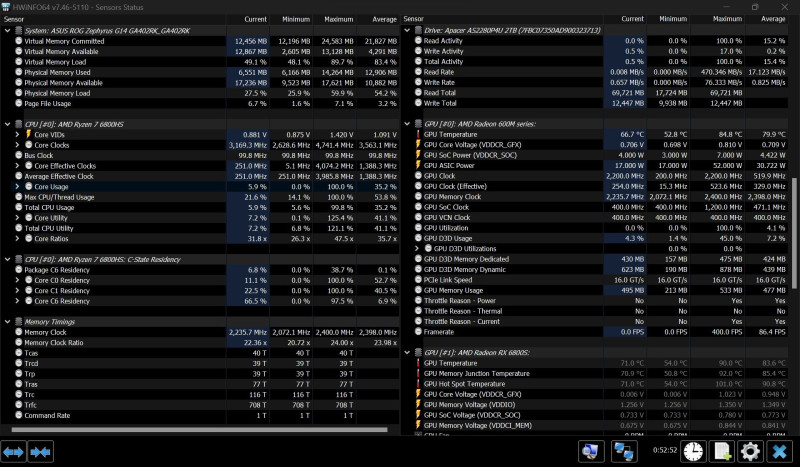Expand the Core C0 Residency row
This screenshot has height=467, width=800.
point(18,280)
